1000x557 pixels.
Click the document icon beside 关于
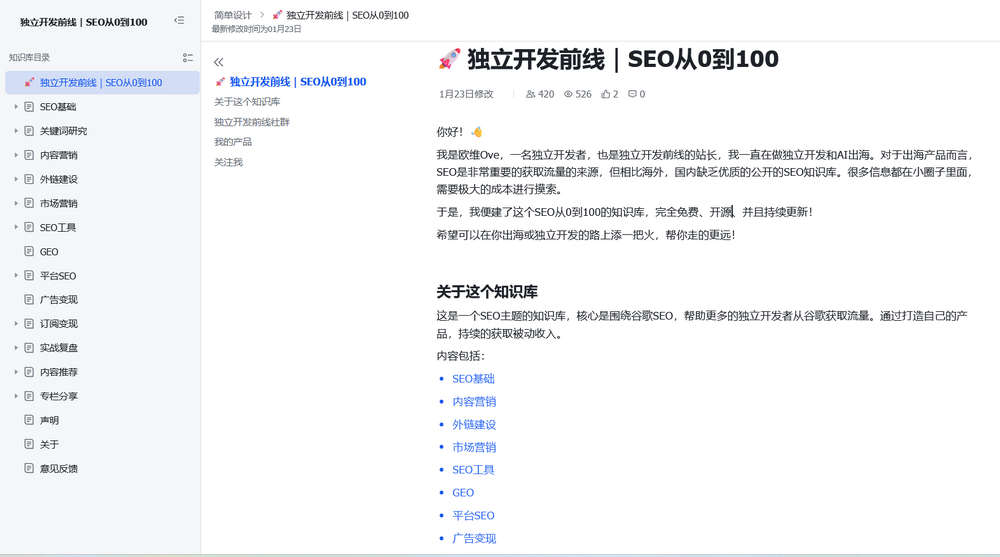[x=29, y=444]
